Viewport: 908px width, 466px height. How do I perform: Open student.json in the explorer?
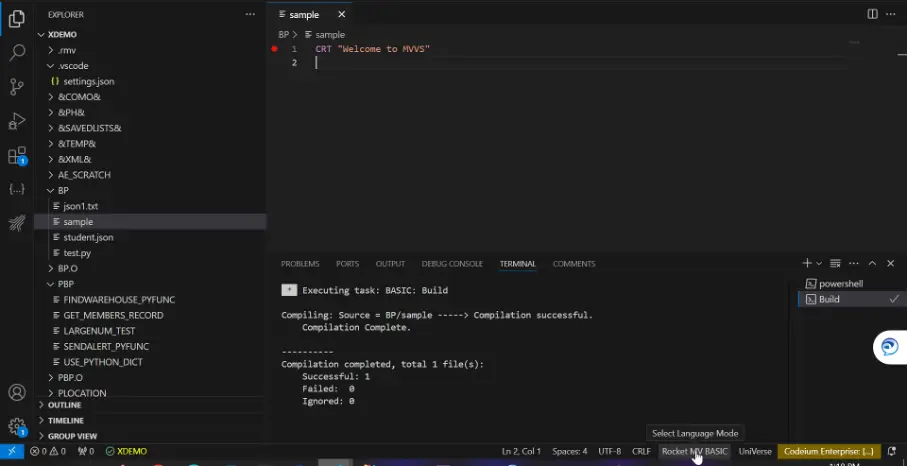88,237
